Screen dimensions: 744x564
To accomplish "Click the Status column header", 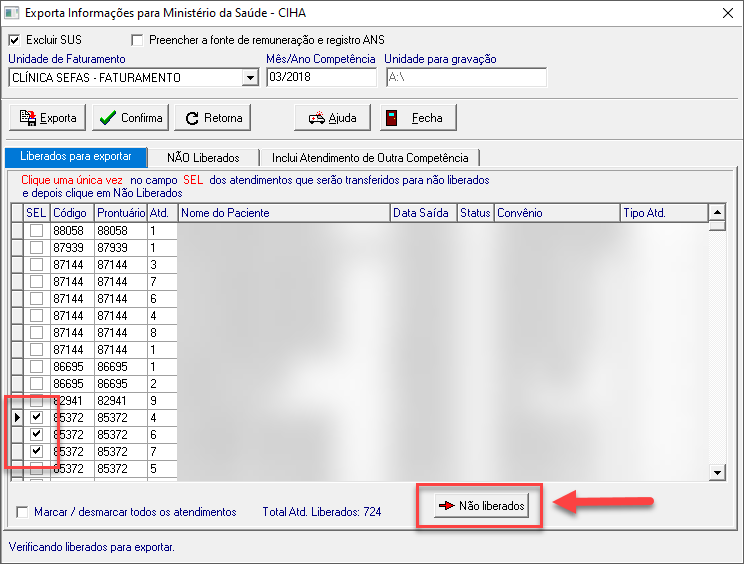I will tap(475, 213).
